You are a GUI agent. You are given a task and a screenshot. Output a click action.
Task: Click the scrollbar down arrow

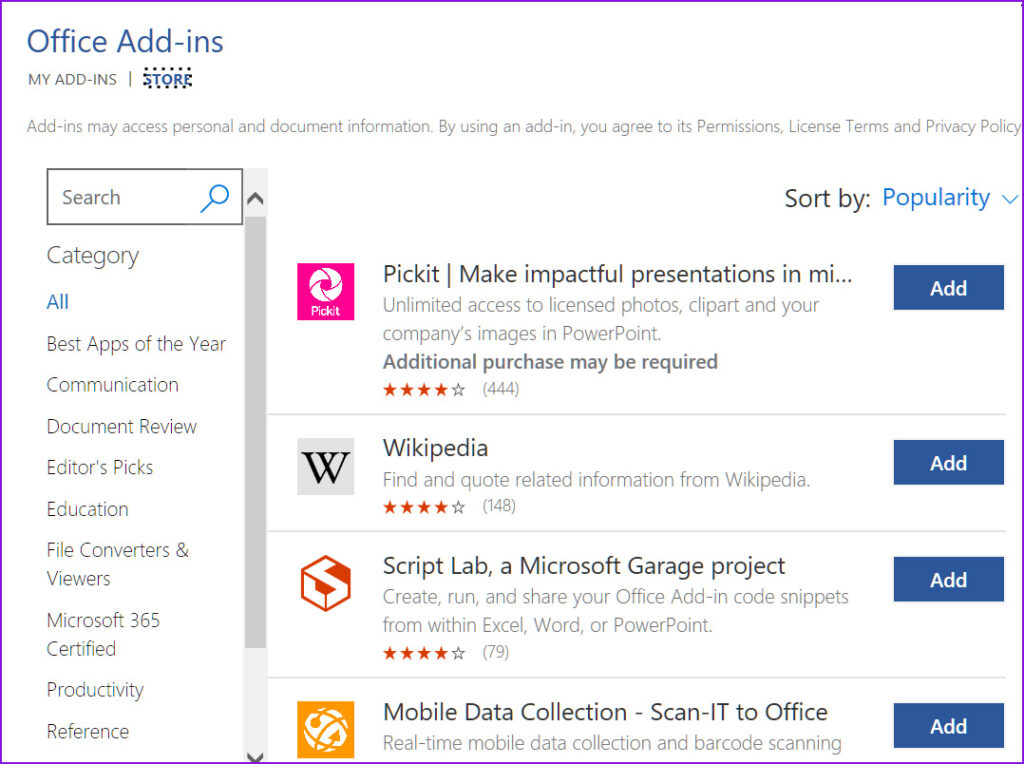256,752
